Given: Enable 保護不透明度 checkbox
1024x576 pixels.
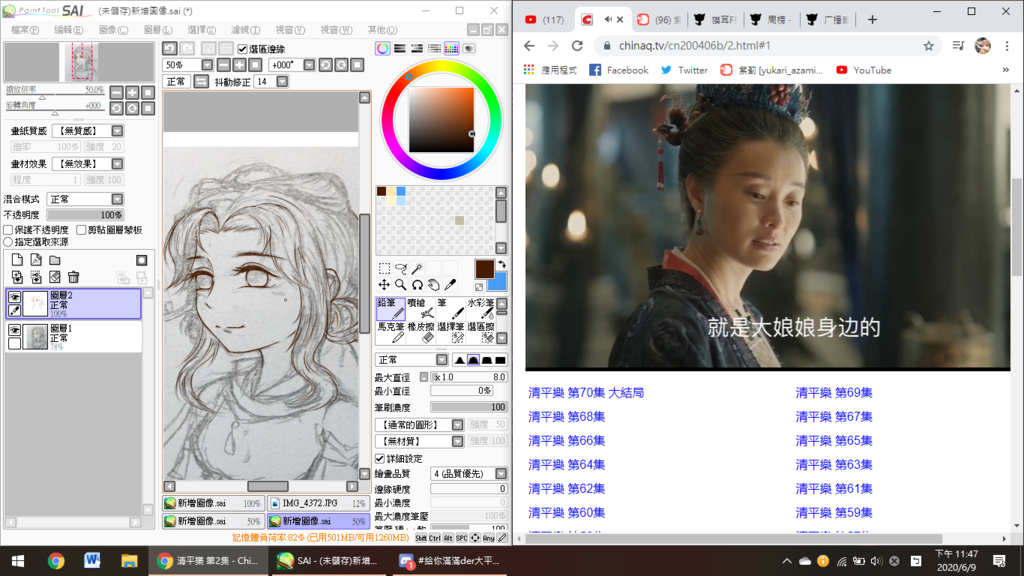Looking at the screenshot, I should tap(8, 230).
